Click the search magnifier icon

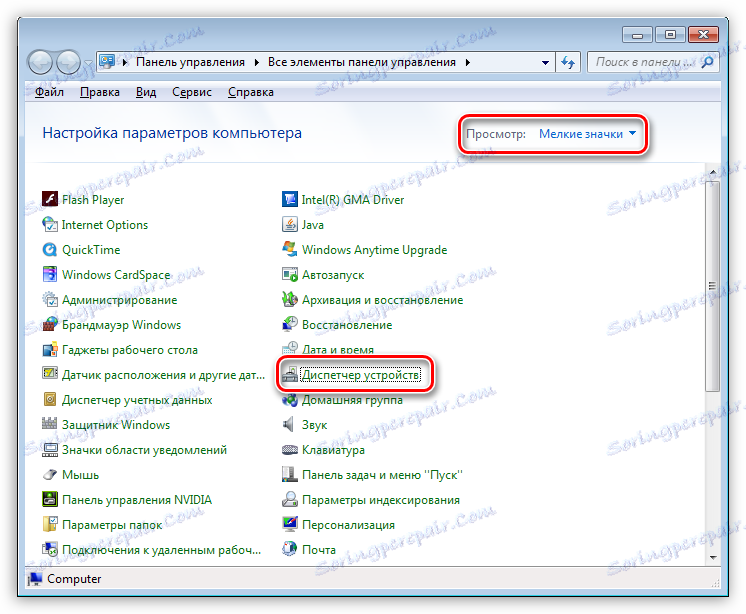pos(707,62)
